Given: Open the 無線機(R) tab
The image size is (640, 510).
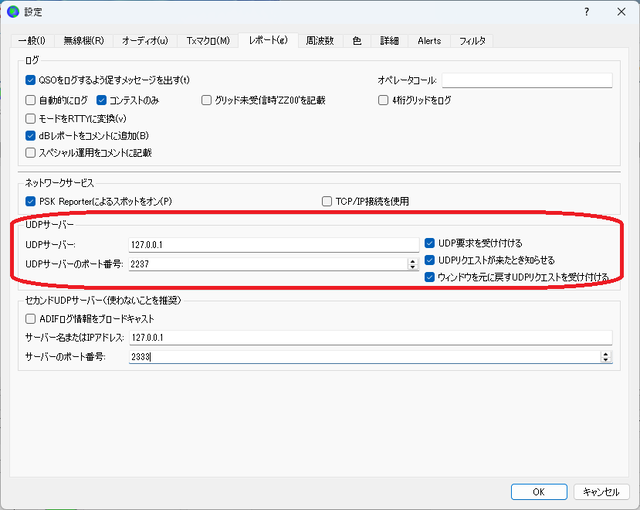Looking at the screenshot, I should (x=84, y=41).
